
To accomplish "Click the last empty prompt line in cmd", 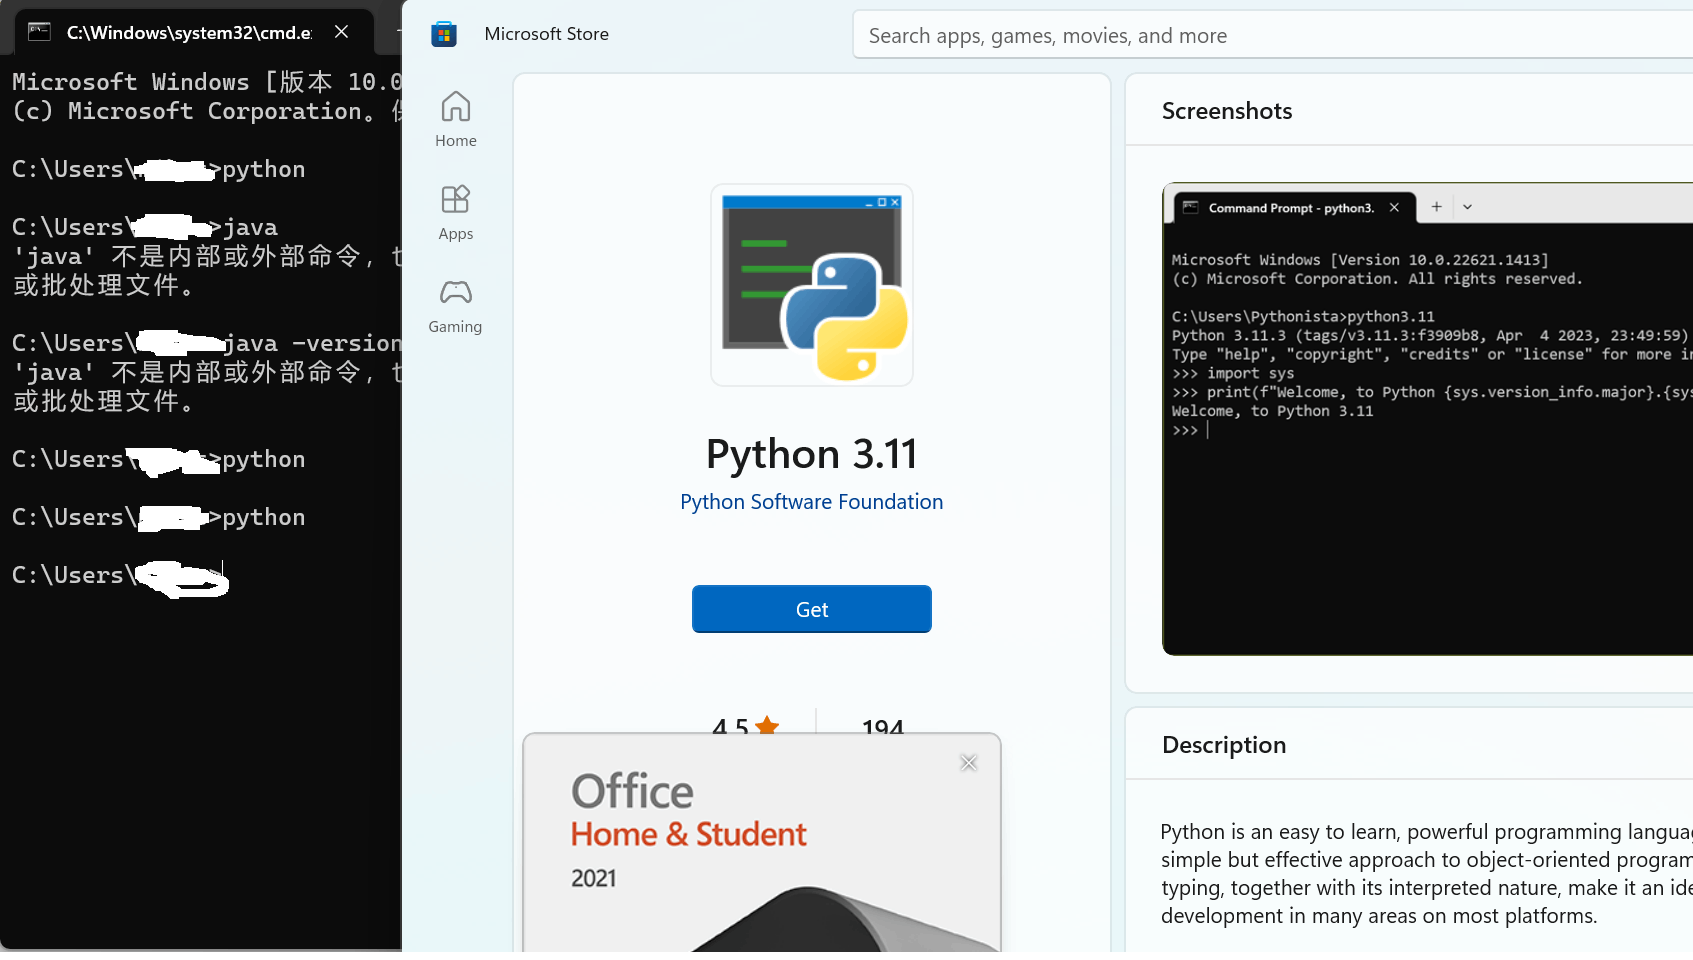I will [121, 576].
